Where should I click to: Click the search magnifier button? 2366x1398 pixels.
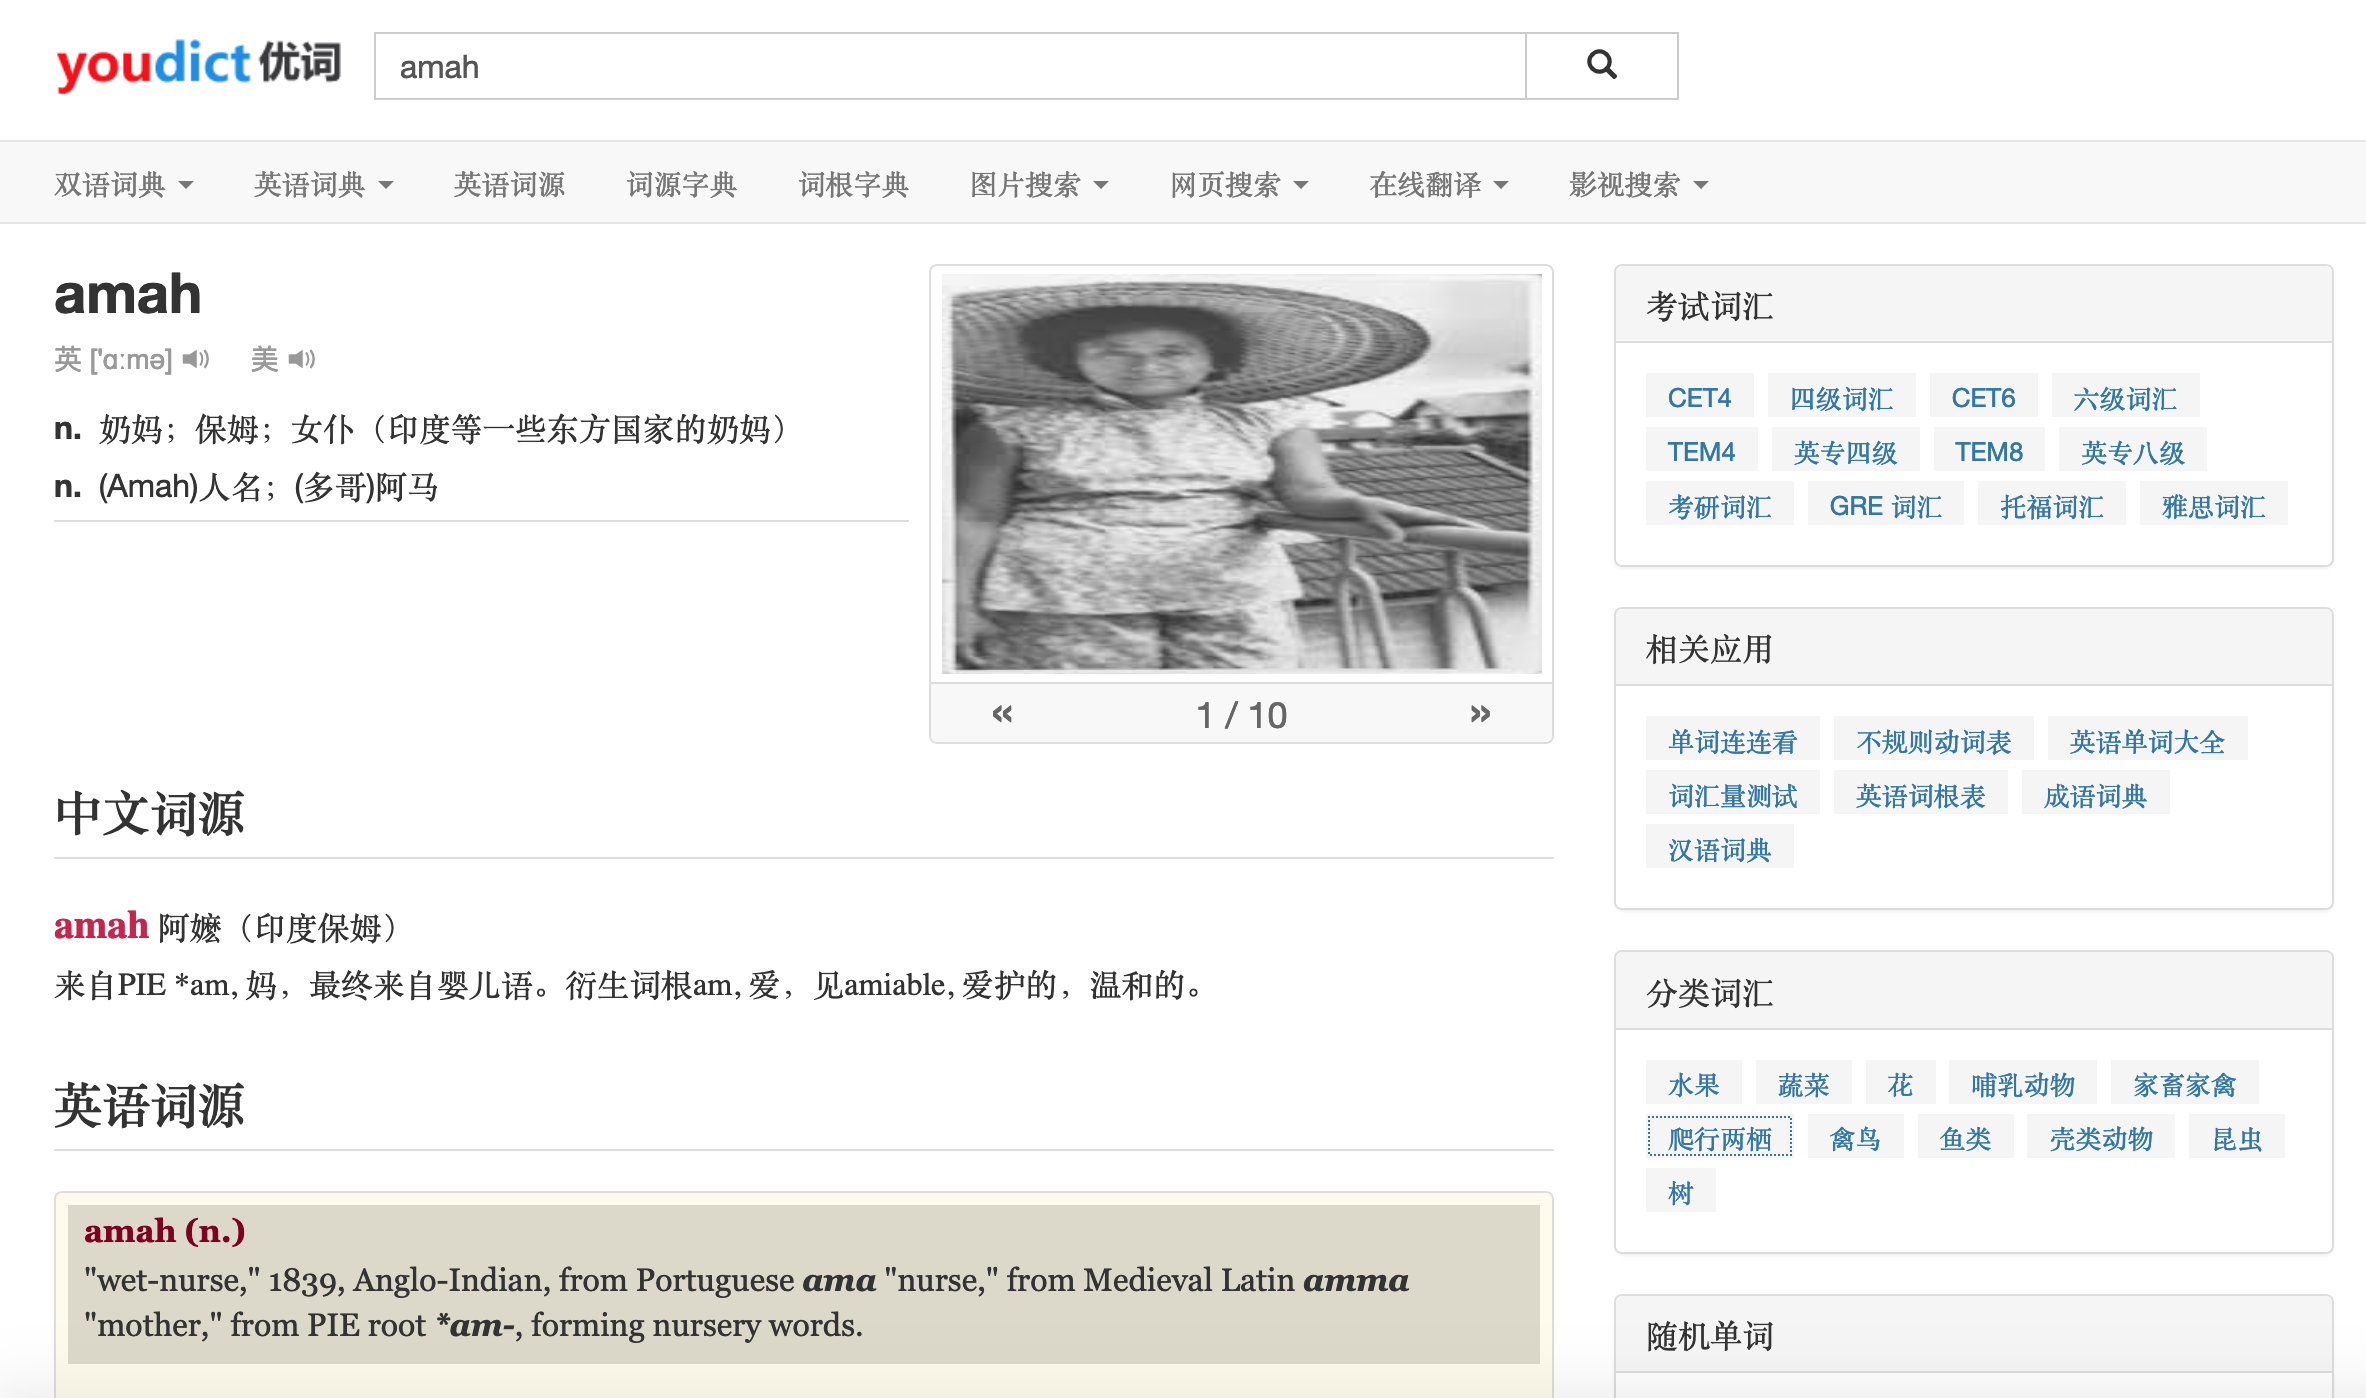click(x=1601, y=66)
